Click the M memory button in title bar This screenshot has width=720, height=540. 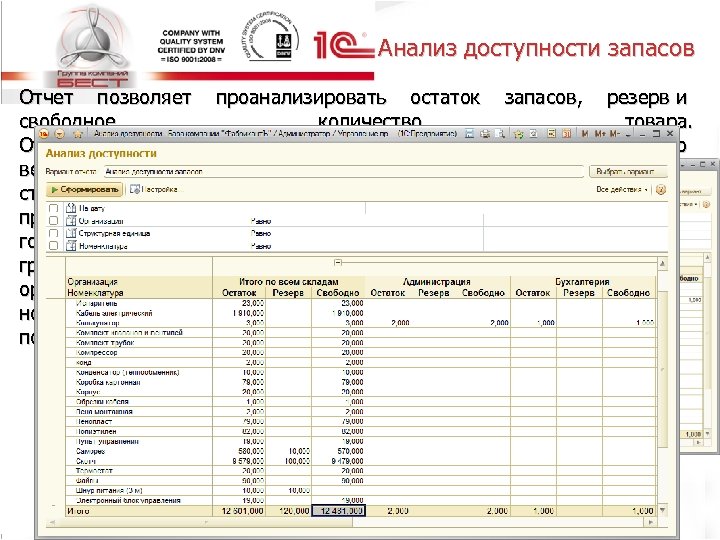coord(585,134)
